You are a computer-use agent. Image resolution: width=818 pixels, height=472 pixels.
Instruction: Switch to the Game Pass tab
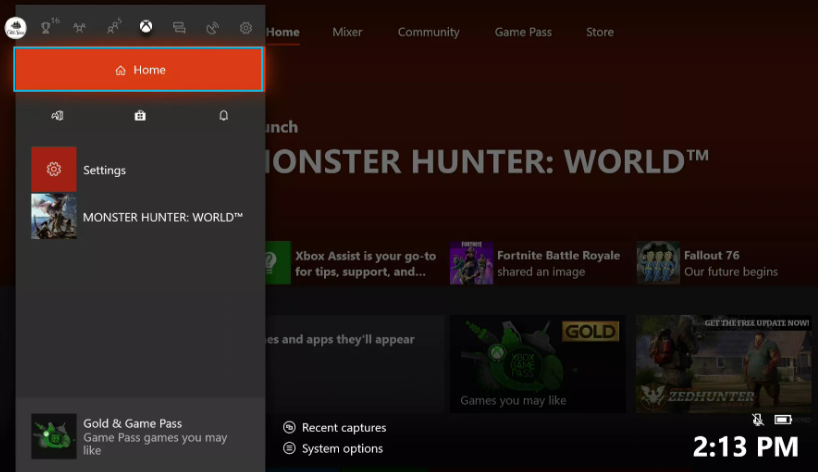point(523,32)
